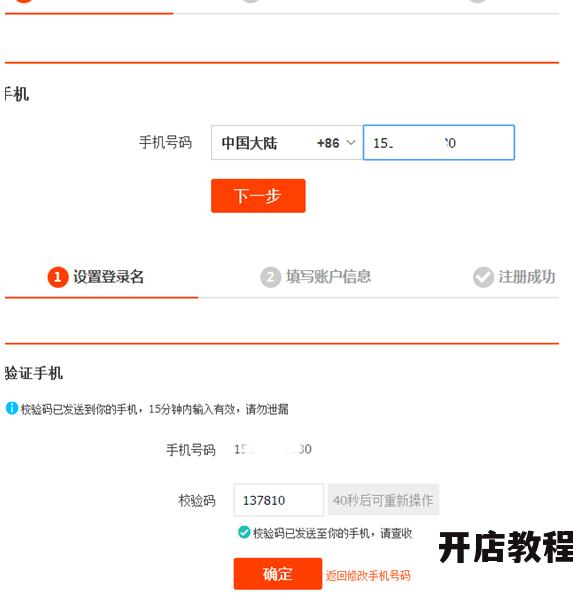
Task: Click the grey step 2 circle icon
Action: pos(270,277)
